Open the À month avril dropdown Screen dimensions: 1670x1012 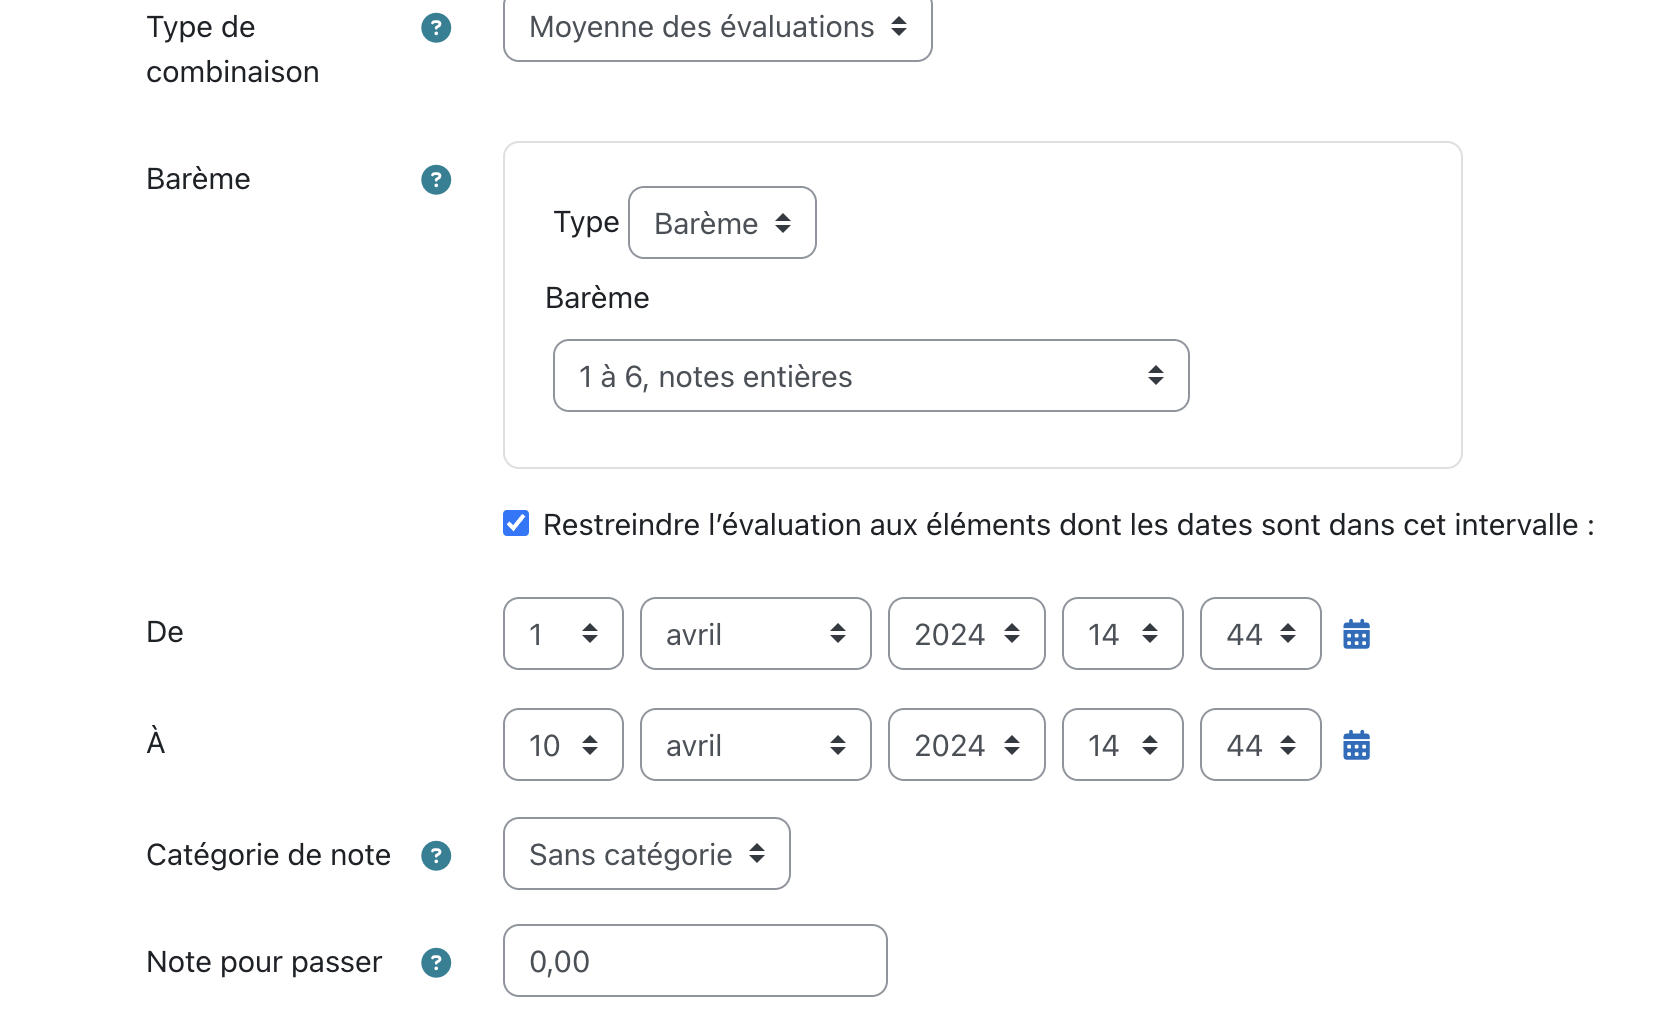tap(755, 745)
